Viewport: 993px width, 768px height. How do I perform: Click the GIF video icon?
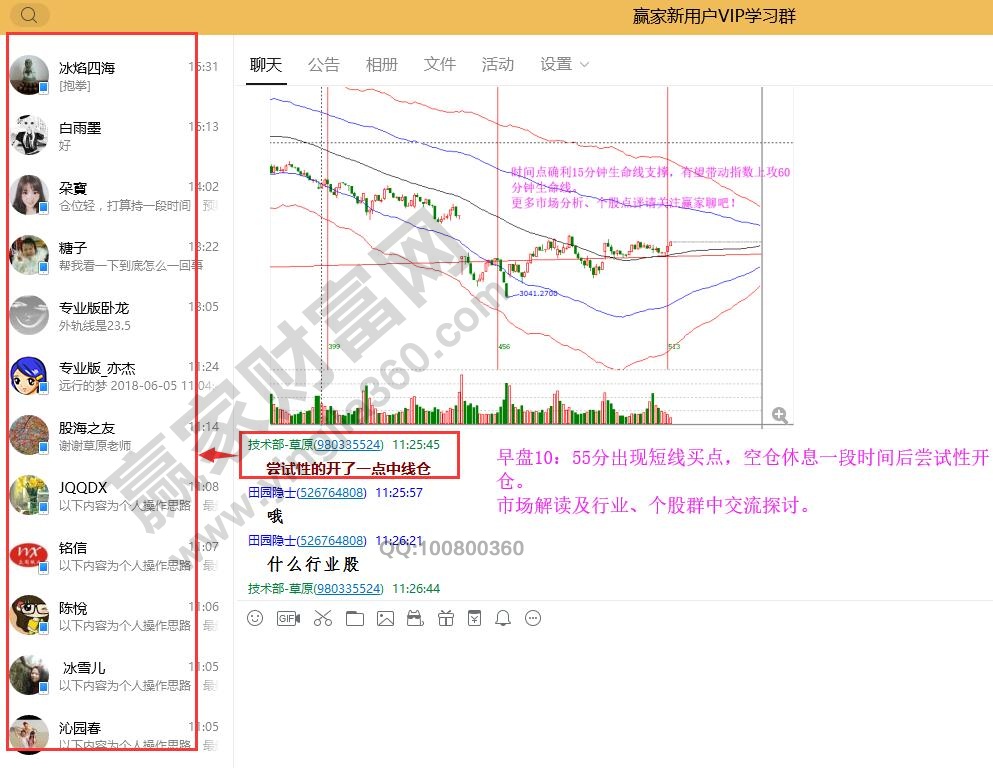pos(288,618)
